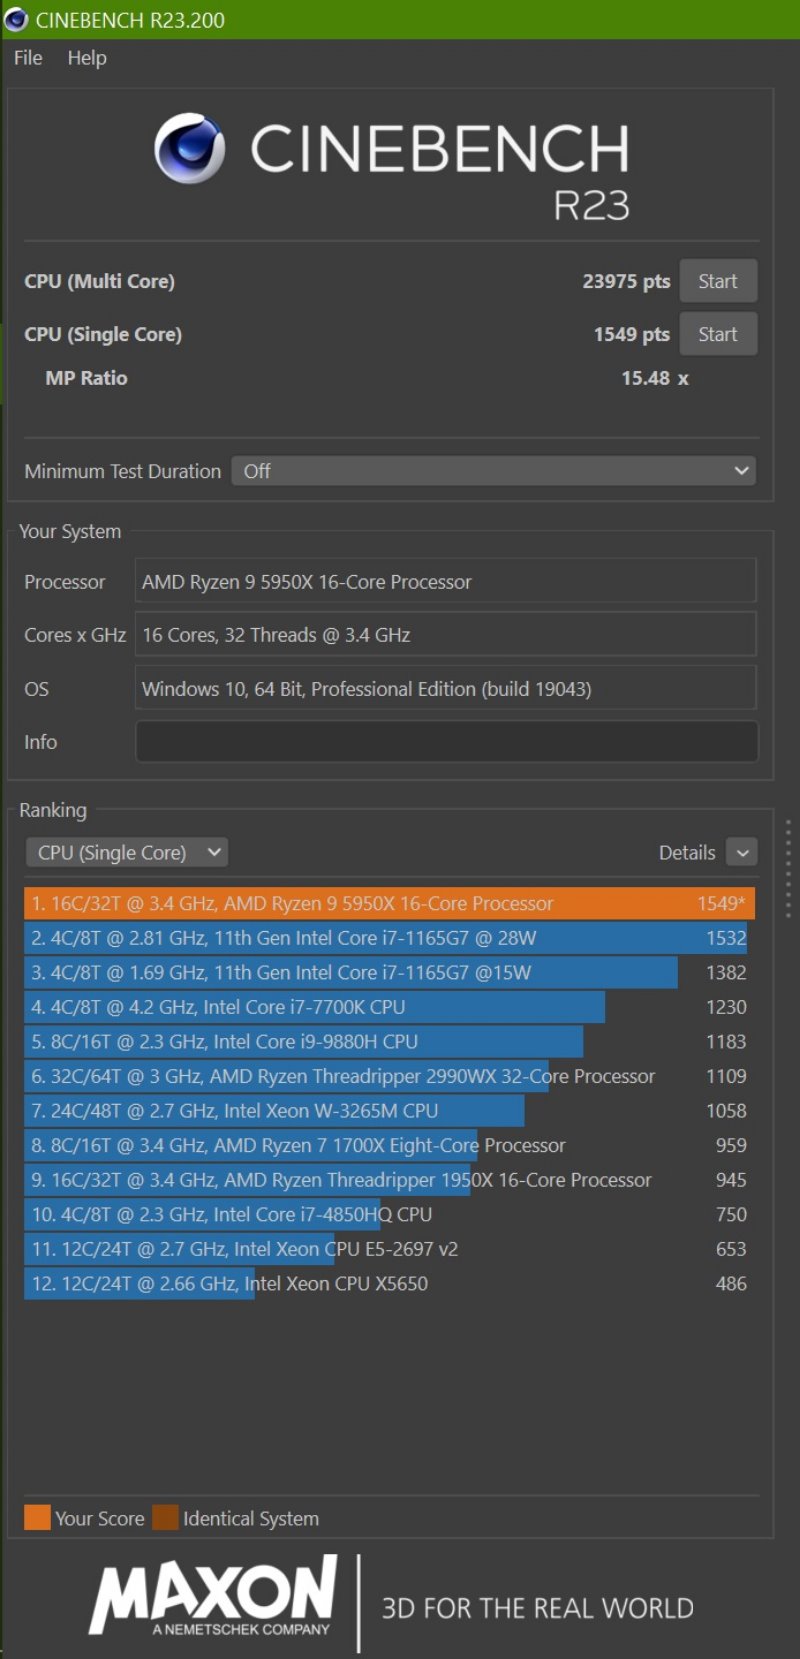Click the brown Identical System legend swatch

165,1518
